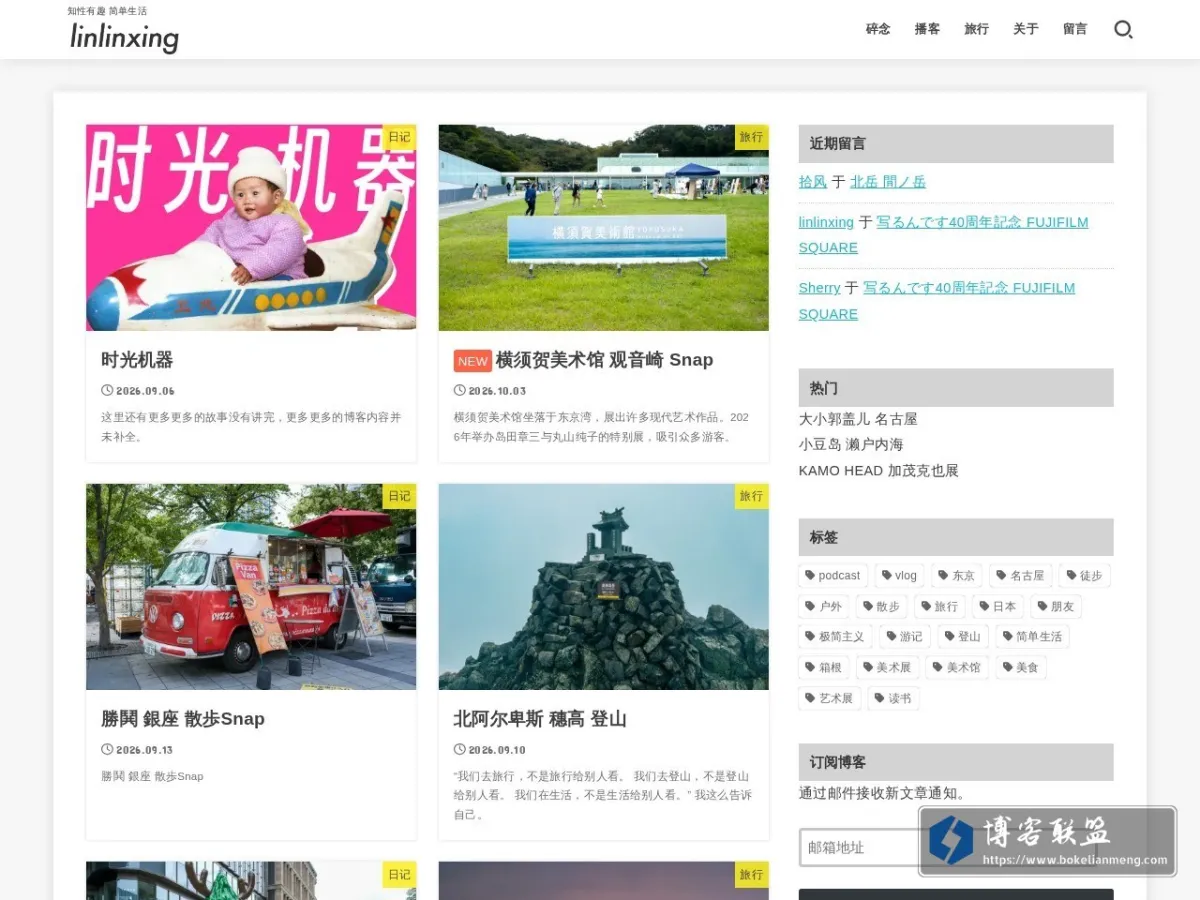Select the 散步 tag
Screen dimensions: 1200x900
coord(882,607)
